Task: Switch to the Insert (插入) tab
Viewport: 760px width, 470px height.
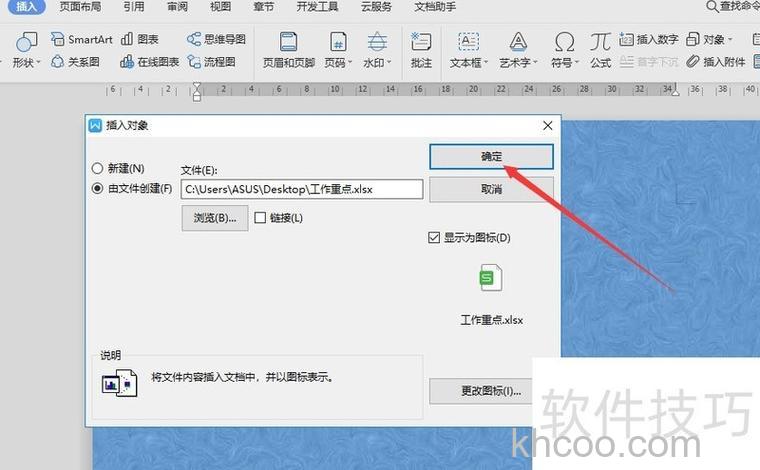Action: [x=27, y=6]
